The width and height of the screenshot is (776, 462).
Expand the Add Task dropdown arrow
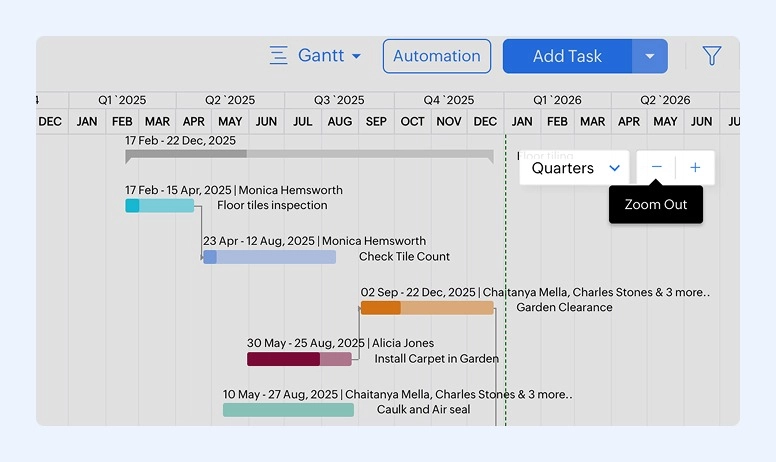pyautogui.click(x=650, y=56)
